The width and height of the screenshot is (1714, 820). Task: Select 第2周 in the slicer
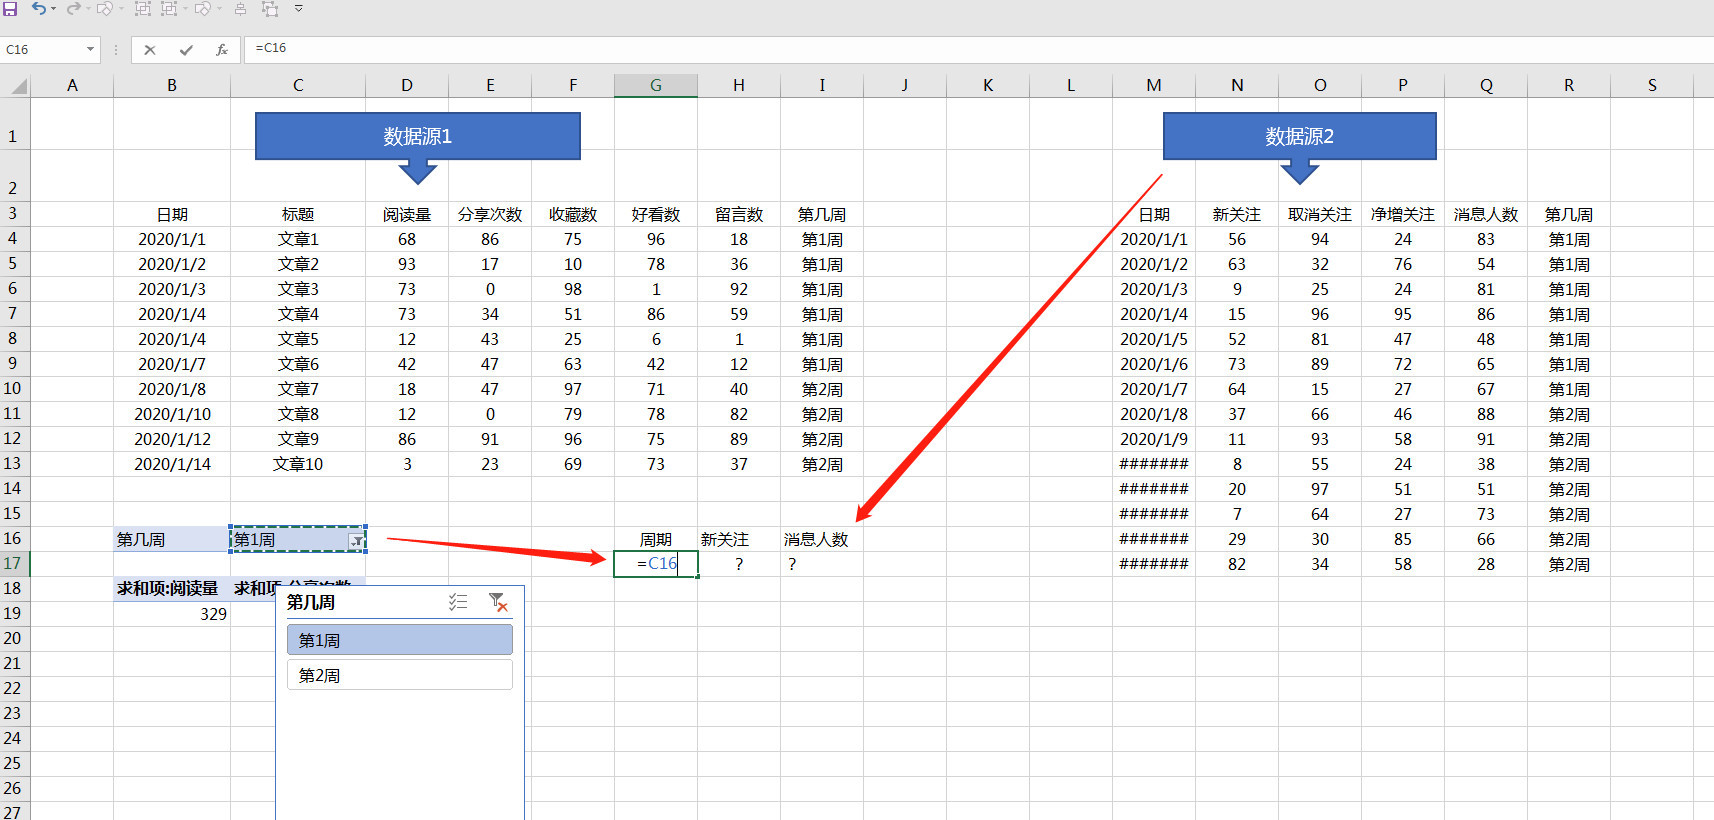[399, 675]
